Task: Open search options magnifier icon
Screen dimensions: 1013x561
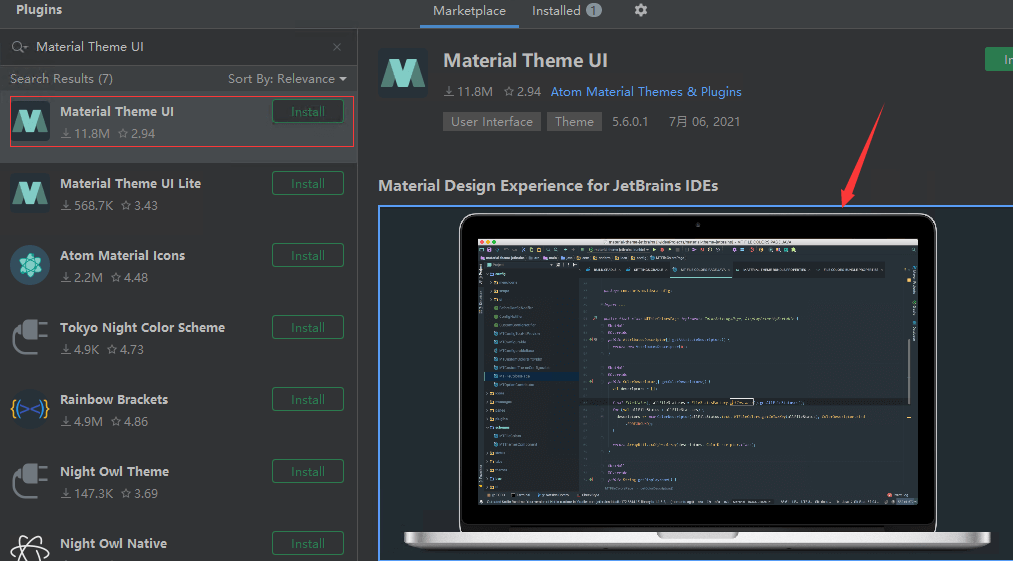Action: [x=19, y=47]
